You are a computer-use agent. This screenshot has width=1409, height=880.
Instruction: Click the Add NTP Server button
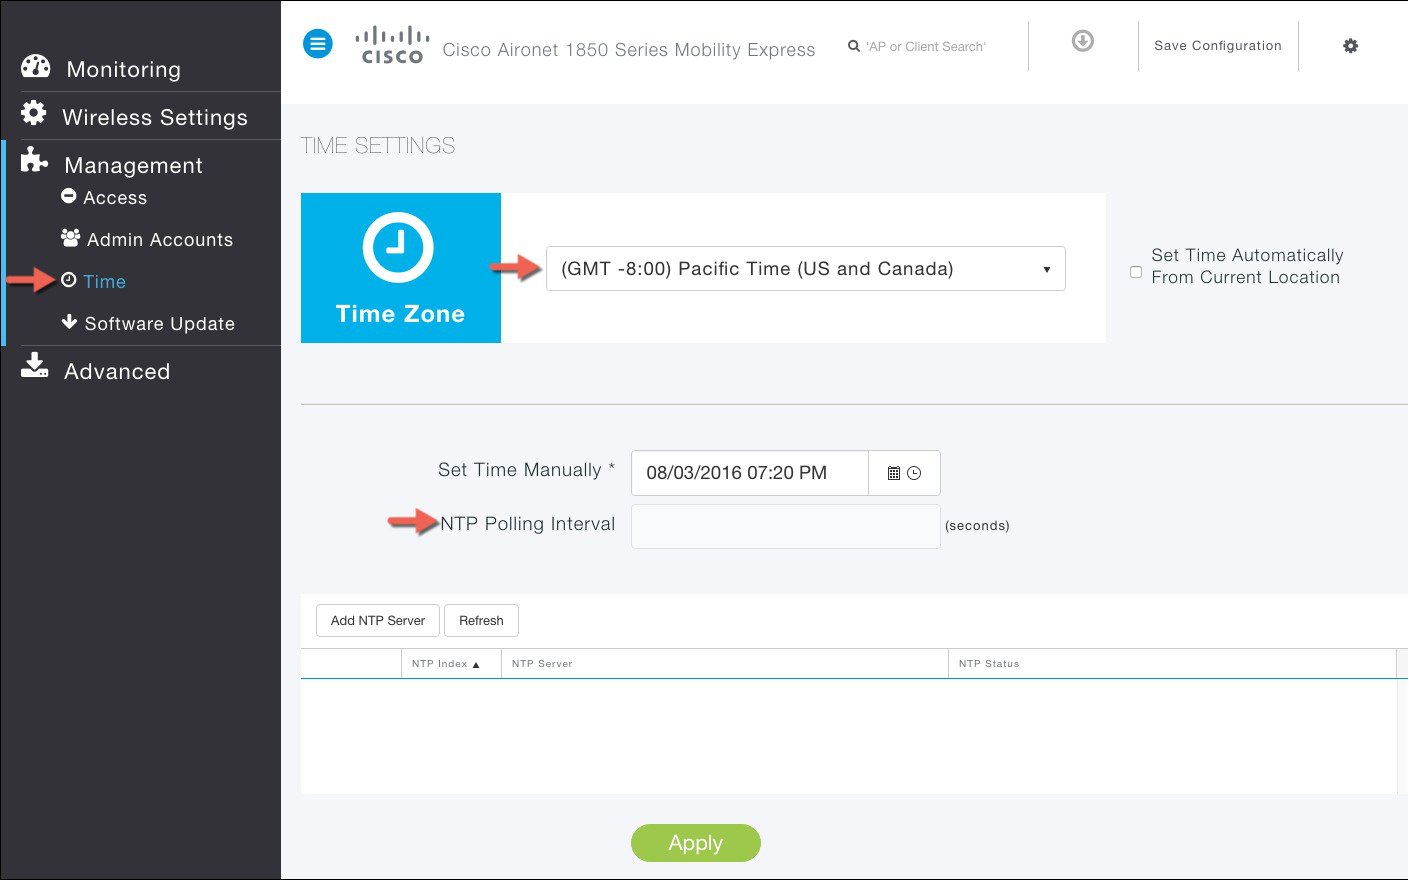(378, 621)
